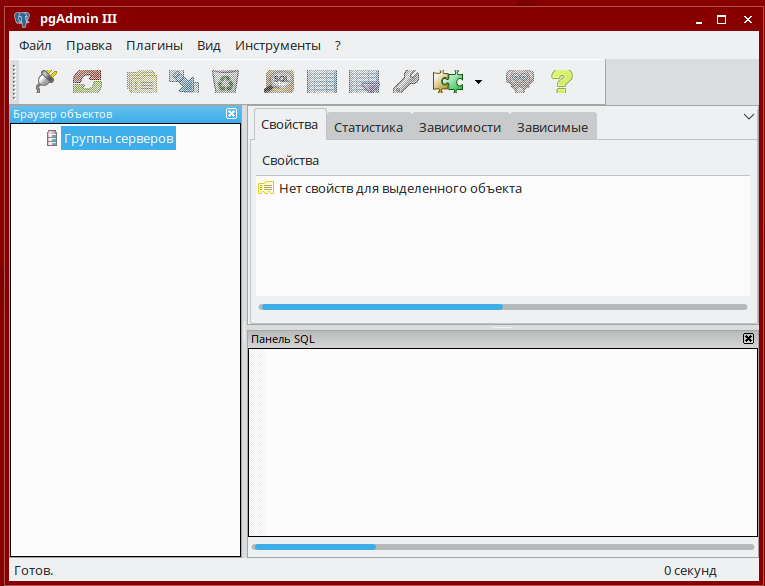Select the Группы серверов tree item
Image resolution: width=765 pixels, height=586 pixels.
pos(119,139)
